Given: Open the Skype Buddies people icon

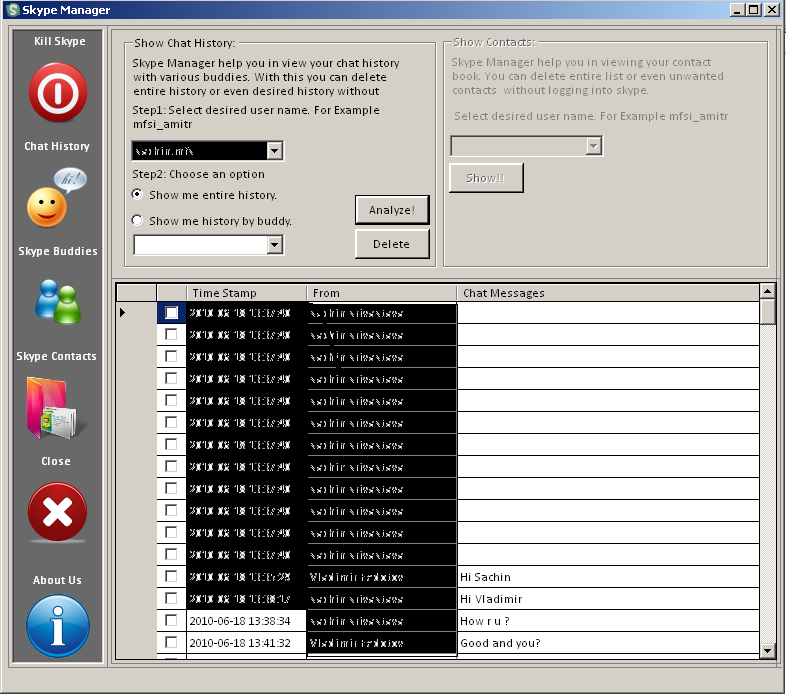Looking at the screenshot, I should [58, 301].
